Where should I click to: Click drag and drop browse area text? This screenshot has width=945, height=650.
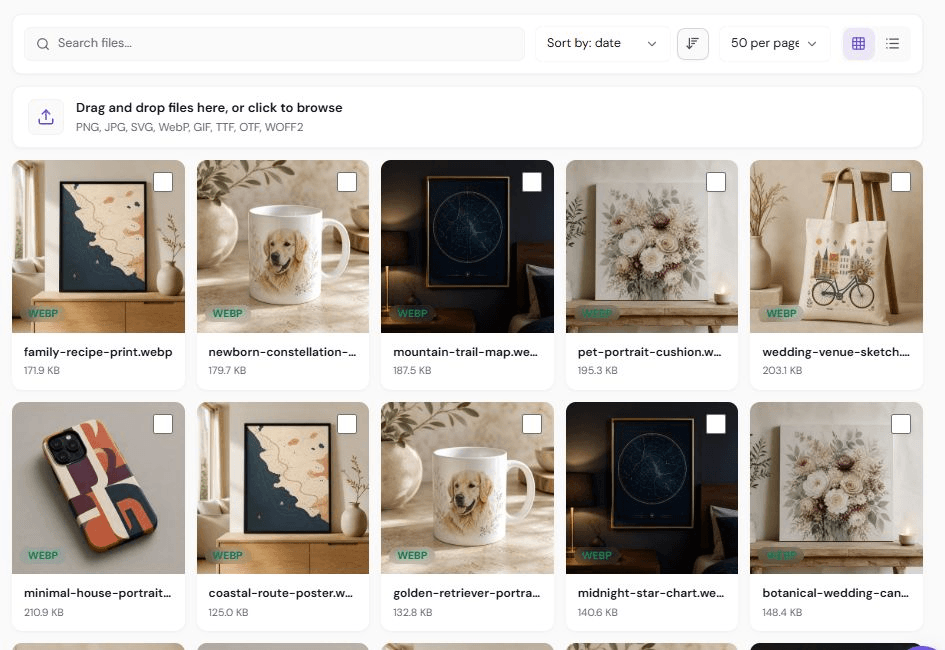(x=209, y=108)
